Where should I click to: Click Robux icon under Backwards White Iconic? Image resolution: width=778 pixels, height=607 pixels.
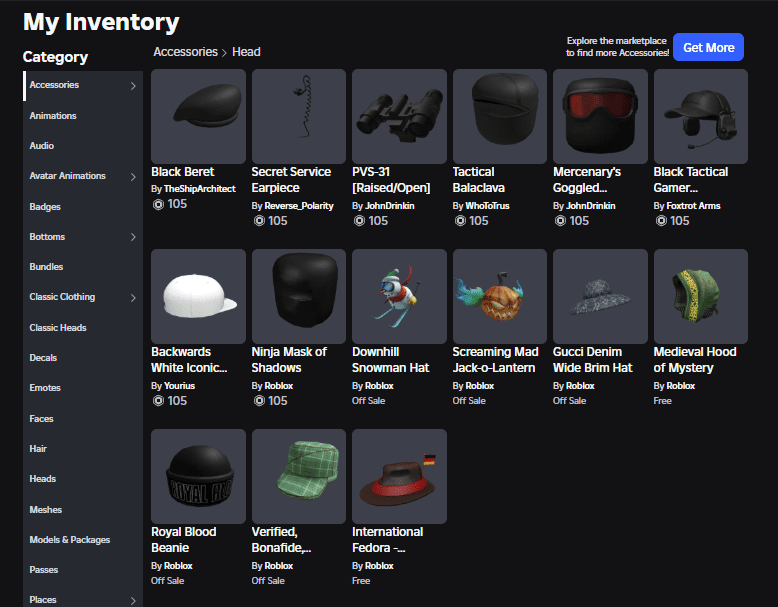[158, 401]
